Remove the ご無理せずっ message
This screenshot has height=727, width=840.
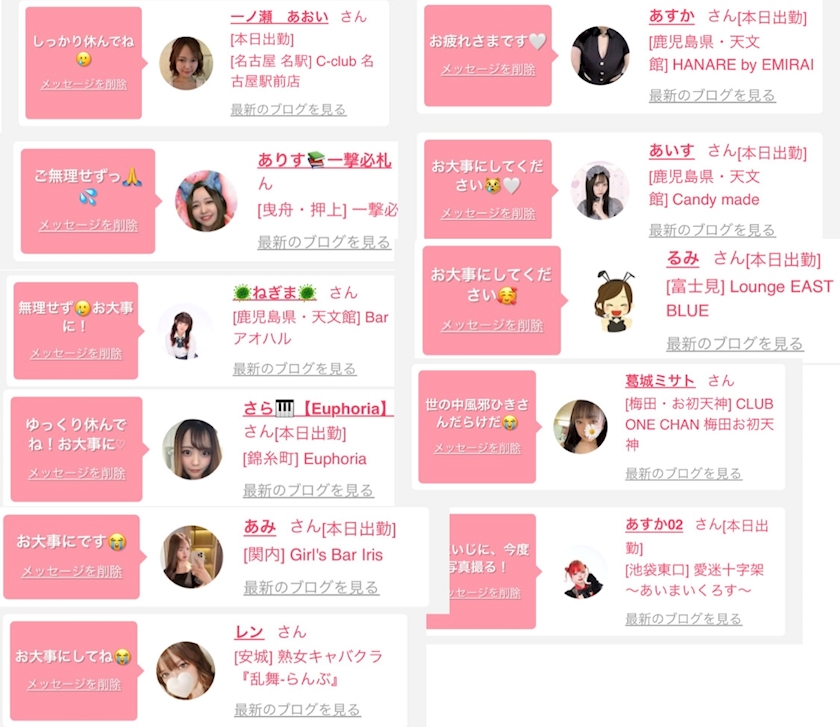tap(88, 225)
